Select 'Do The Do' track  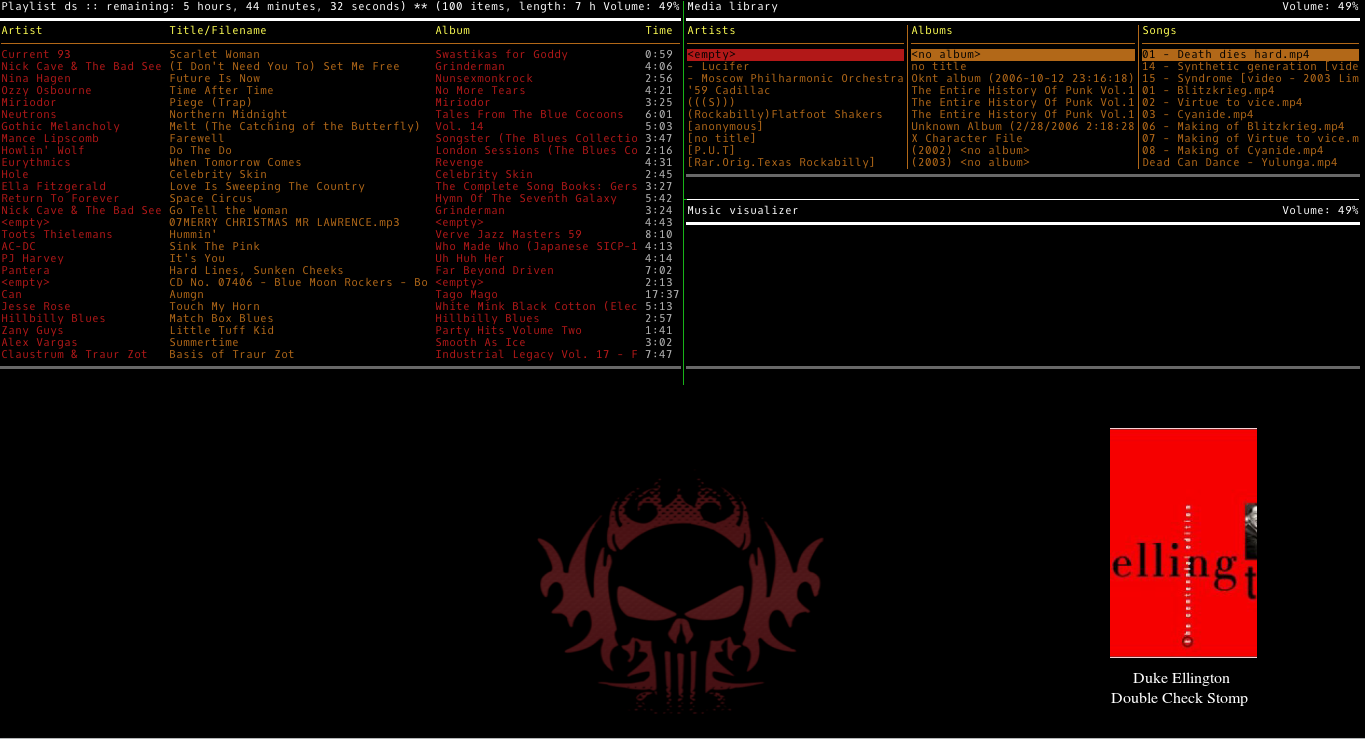pyautogui.click(x=340, y=151)
